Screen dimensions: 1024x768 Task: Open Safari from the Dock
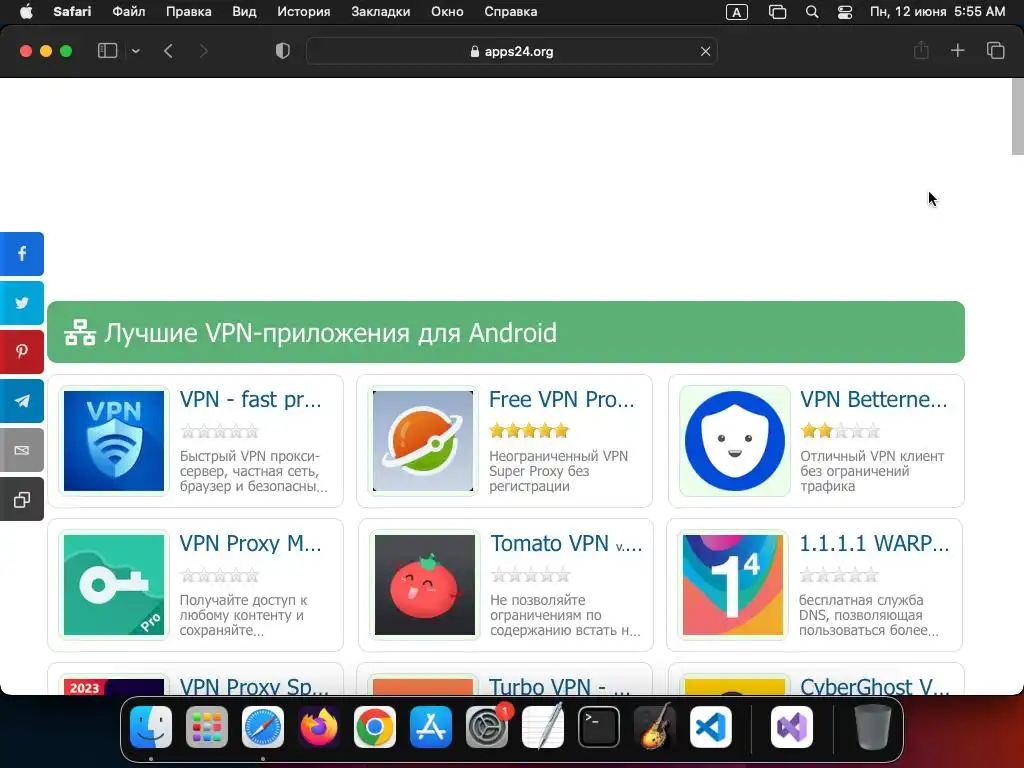(x=263, y=727)
